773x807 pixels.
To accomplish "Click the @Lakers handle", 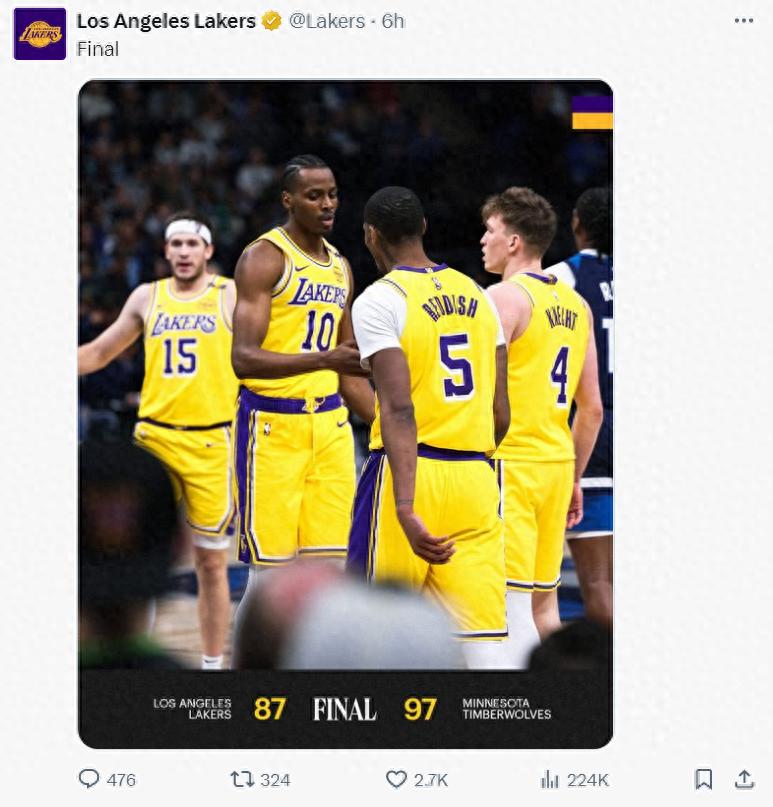I will point(327,21).
